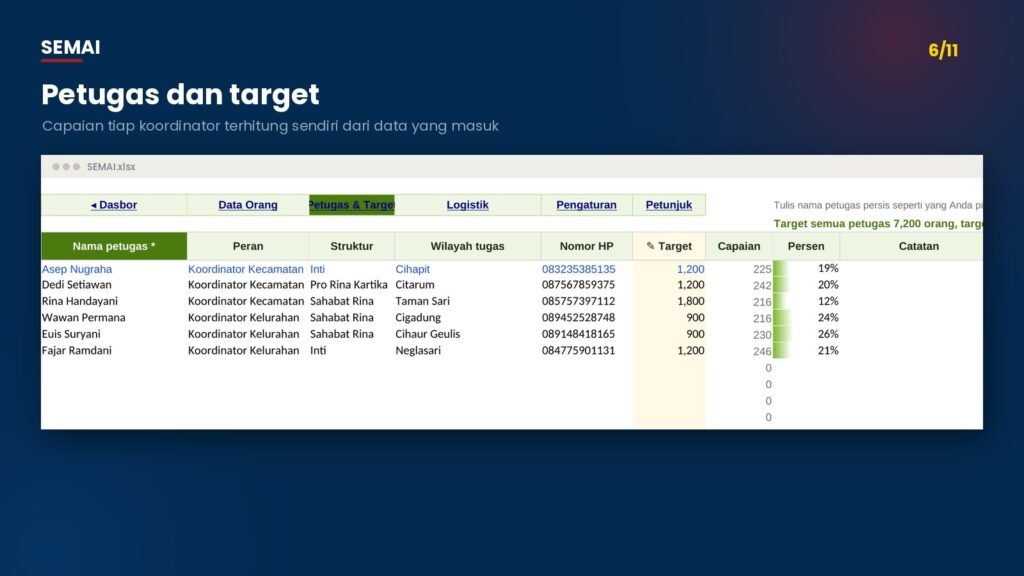Open the Petunjuk link
Image resolution: width=1024 pixels, height=576 pixels.
[x=669, y=205]
